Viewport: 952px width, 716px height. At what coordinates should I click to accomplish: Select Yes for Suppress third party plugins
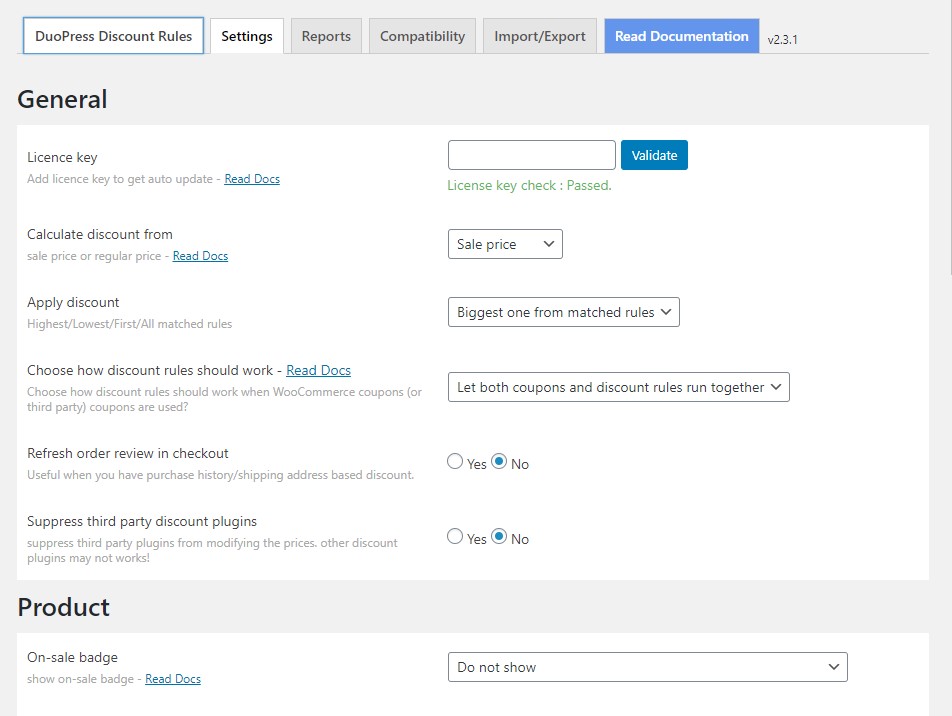(x=455, y=537)
